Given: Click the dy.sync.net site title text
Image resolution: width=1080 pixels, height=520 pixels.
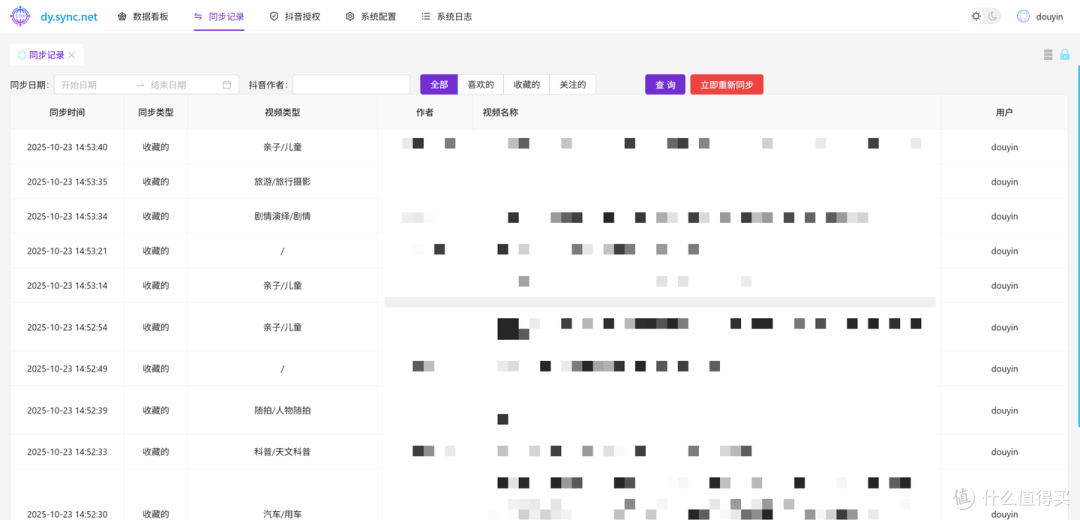Looking at the screenshot, I should tap(69, 17).
